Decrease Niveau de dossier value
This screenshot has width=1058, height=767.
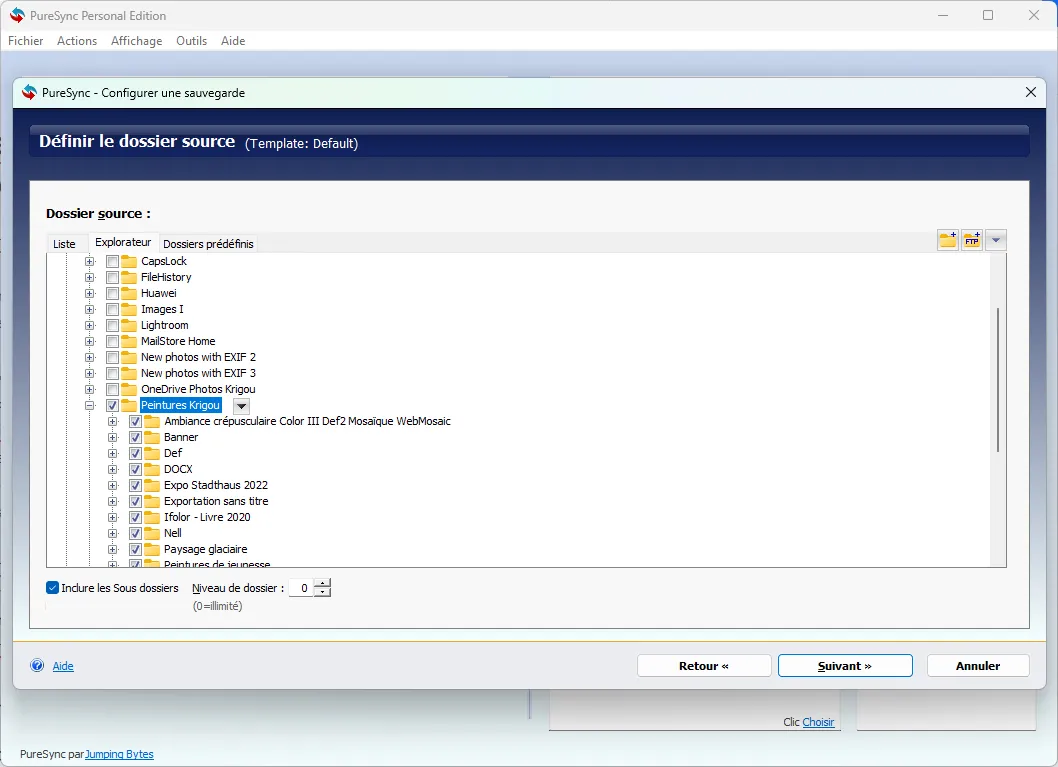(x=323, y=592)
